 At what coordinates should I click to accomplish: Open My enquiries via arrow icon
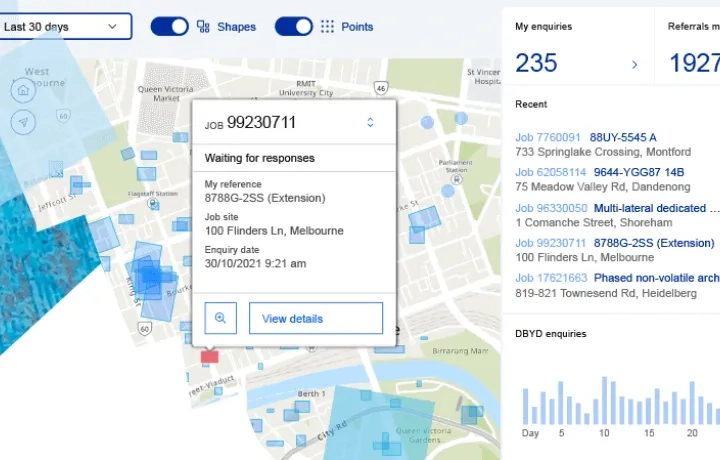[634, 65]
